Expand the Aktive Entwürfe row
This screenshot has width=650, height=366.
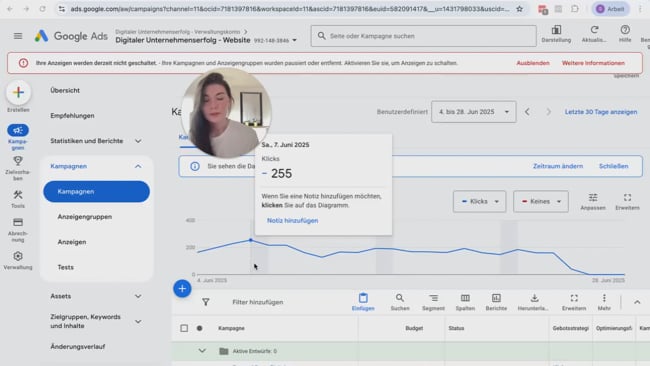point(202,351)
